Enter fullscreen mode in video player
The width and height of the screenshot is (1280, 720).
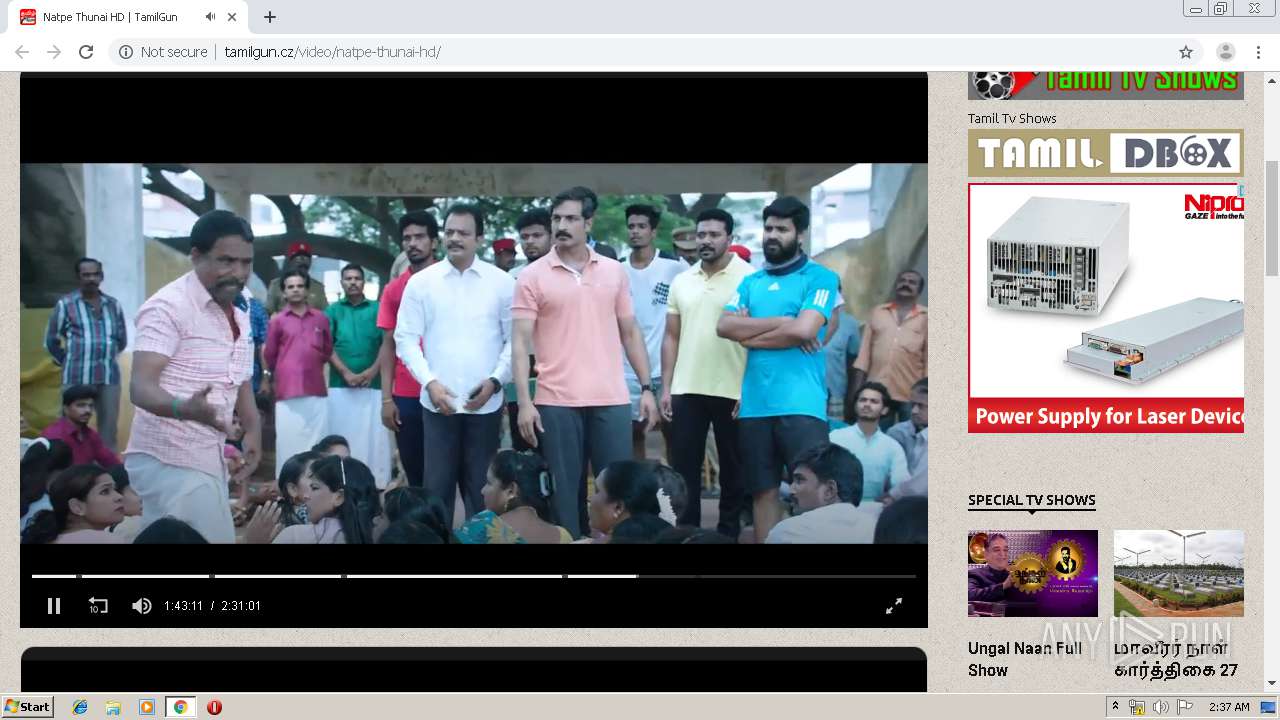pos(894,606)
